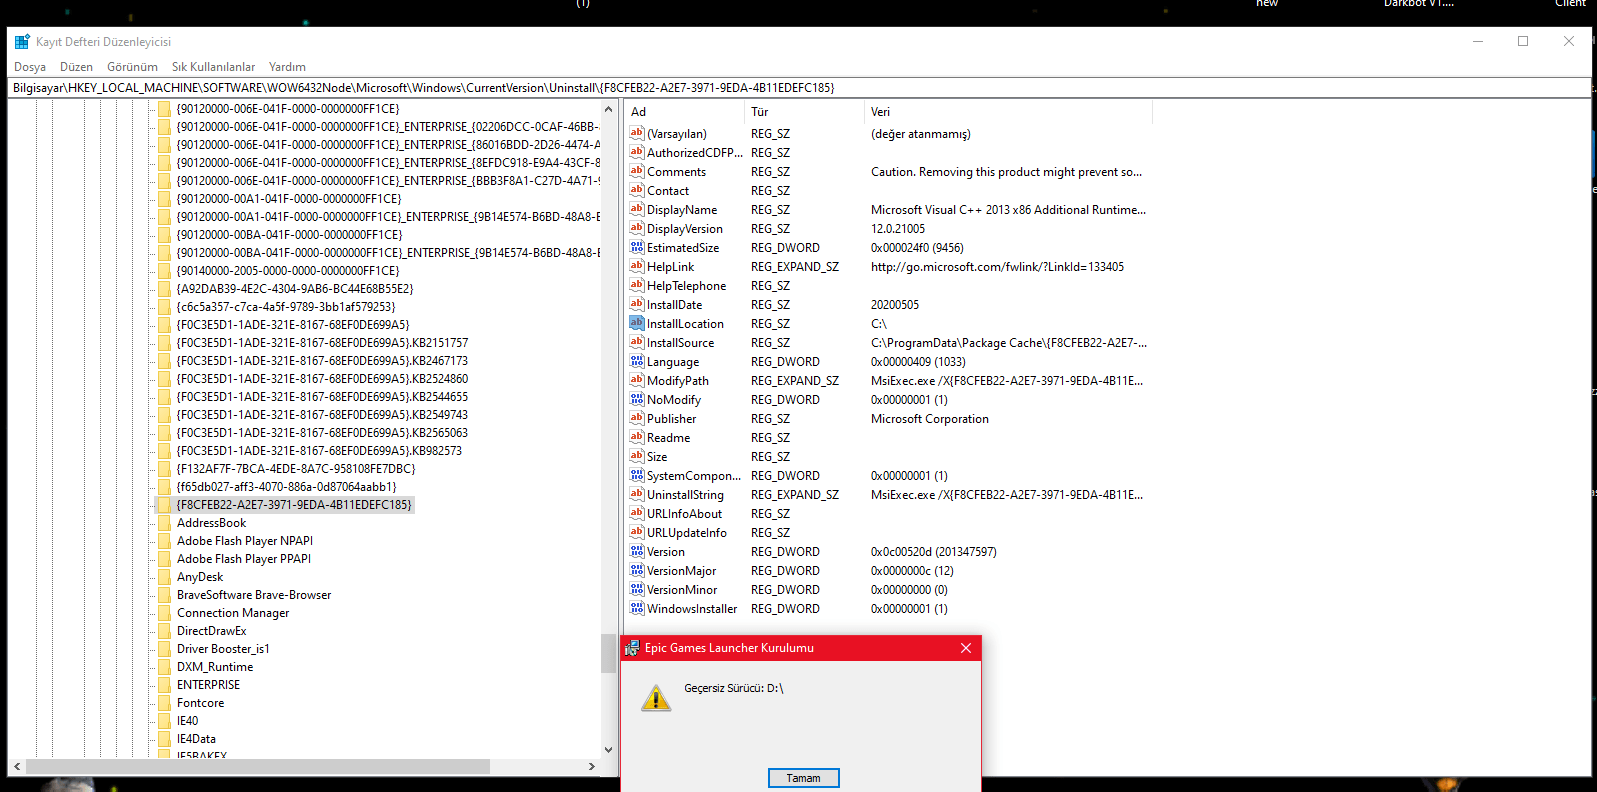The width and height of the screenshot is (1597, 792).
Task: Click the '20200505' InstallDate data cell
Action: coord(895,305)
